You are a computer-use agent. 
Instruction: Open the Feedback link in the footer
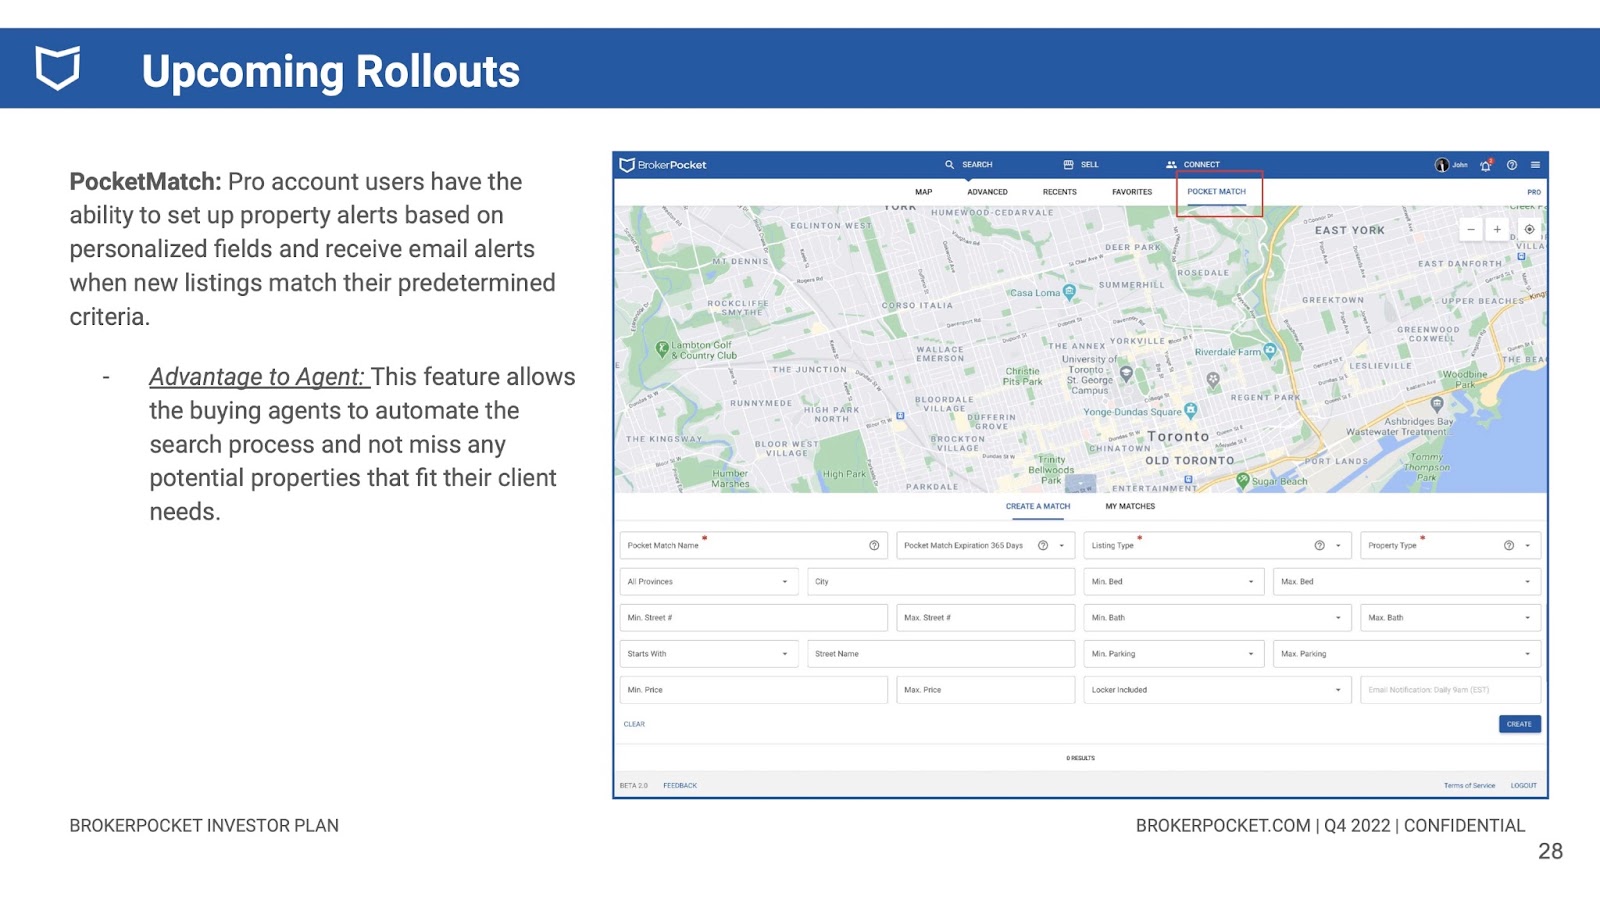(680, 786)
